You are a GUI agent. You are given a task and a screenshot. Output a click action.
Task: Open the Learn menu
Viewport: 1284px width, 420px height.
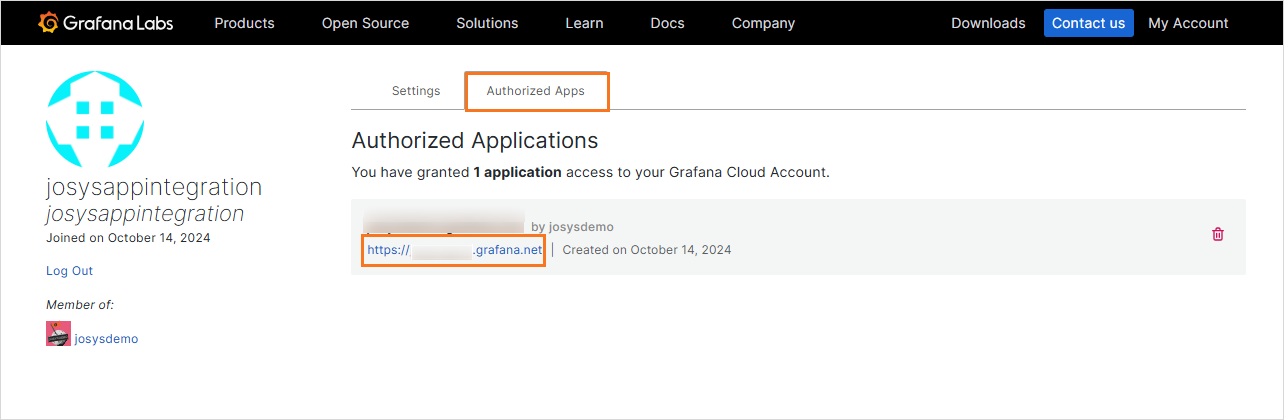click(584, 23)
